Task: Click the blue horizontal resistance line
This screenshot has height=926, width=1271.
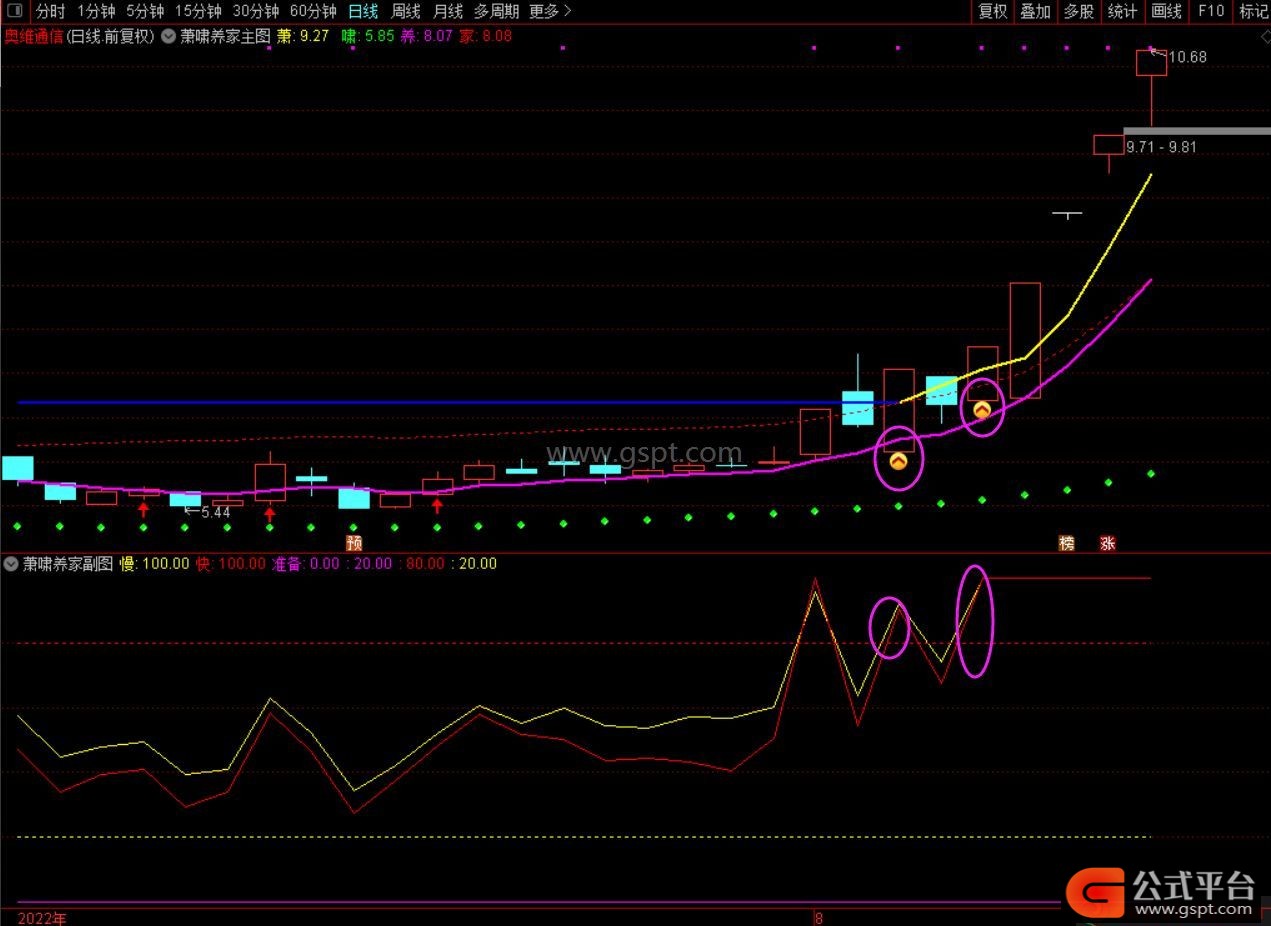Action: tap(458, 403)
